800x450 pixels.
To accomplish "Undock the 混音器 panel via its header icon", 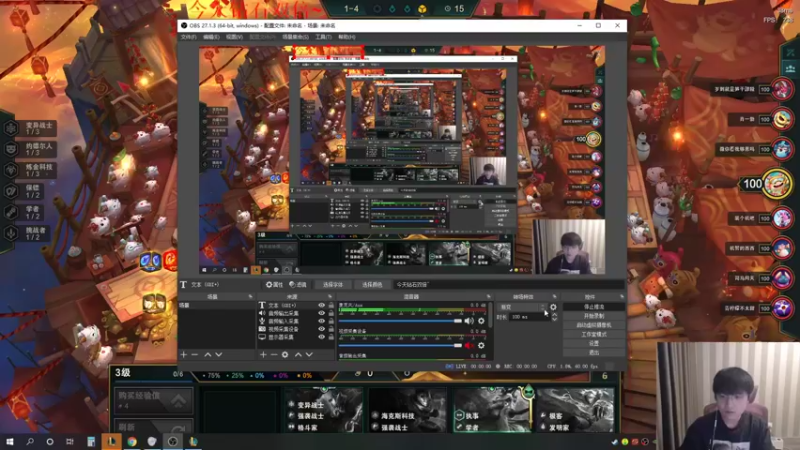I will pos(489,296).
